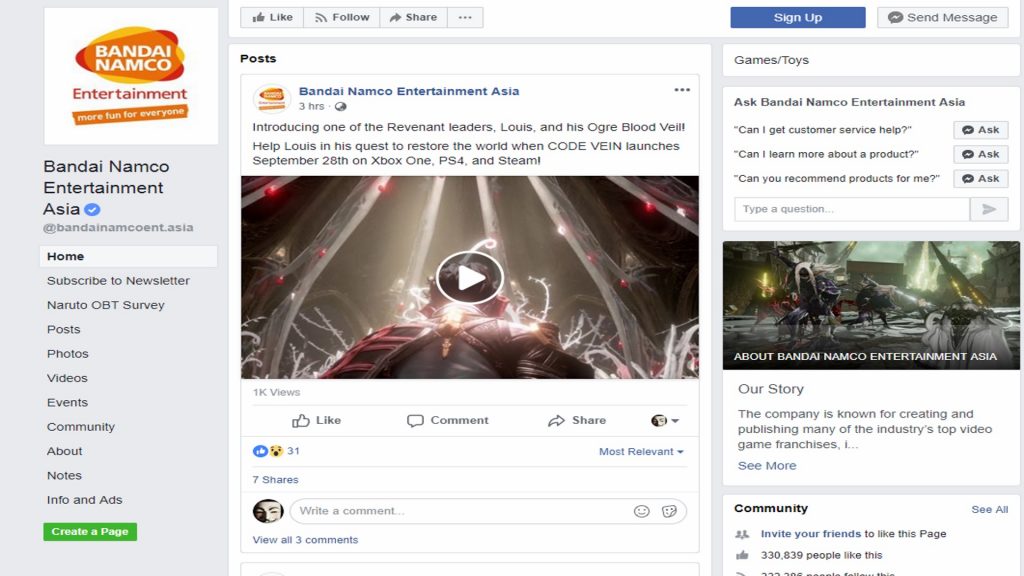Click the post's public globe icon
This screenshot has width=1024, height=576.
pyautogui.click(x=341, y=106)
